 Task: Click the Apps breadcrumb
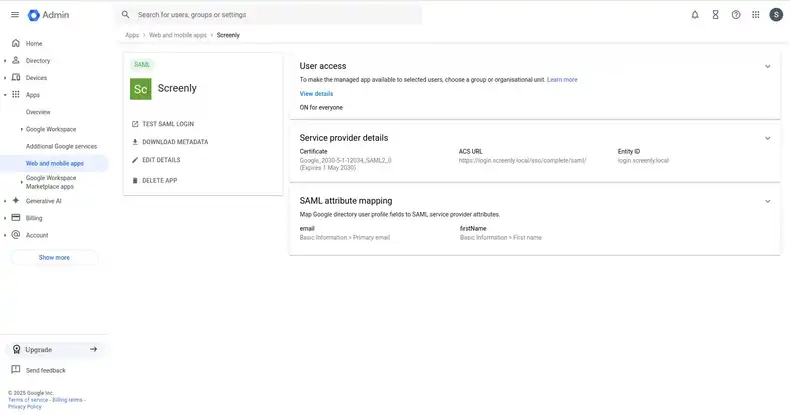[x=132, y=35]
